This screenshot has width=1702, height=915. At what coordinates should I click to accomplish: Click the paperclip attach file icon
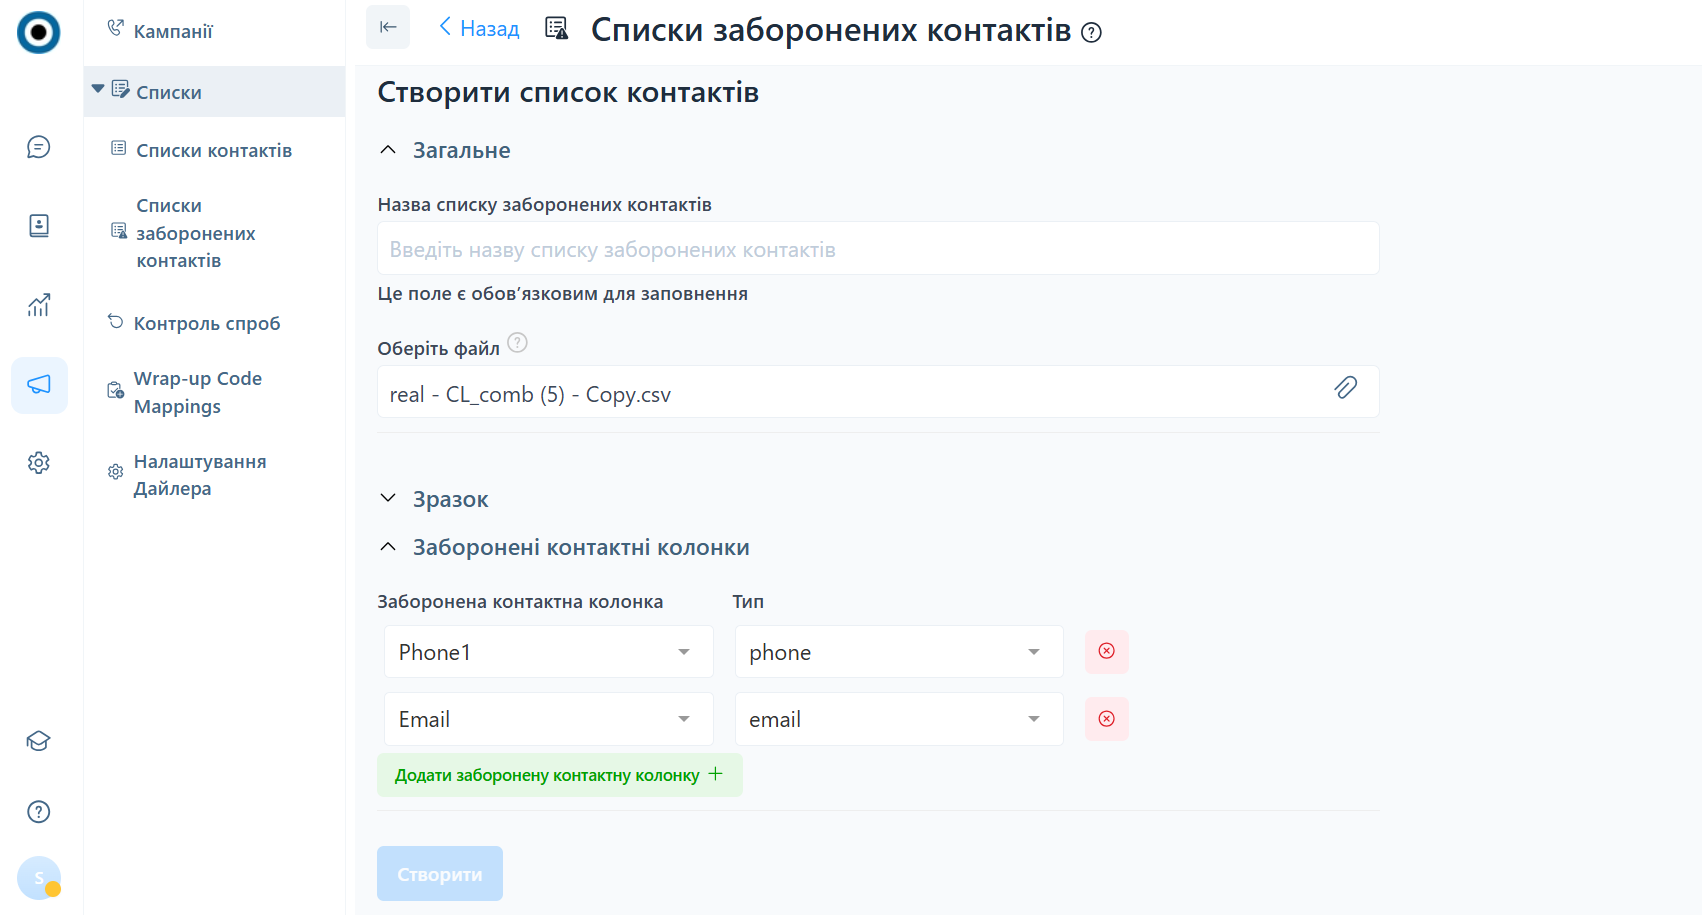pyautogui.click(x=1345, y=388)
